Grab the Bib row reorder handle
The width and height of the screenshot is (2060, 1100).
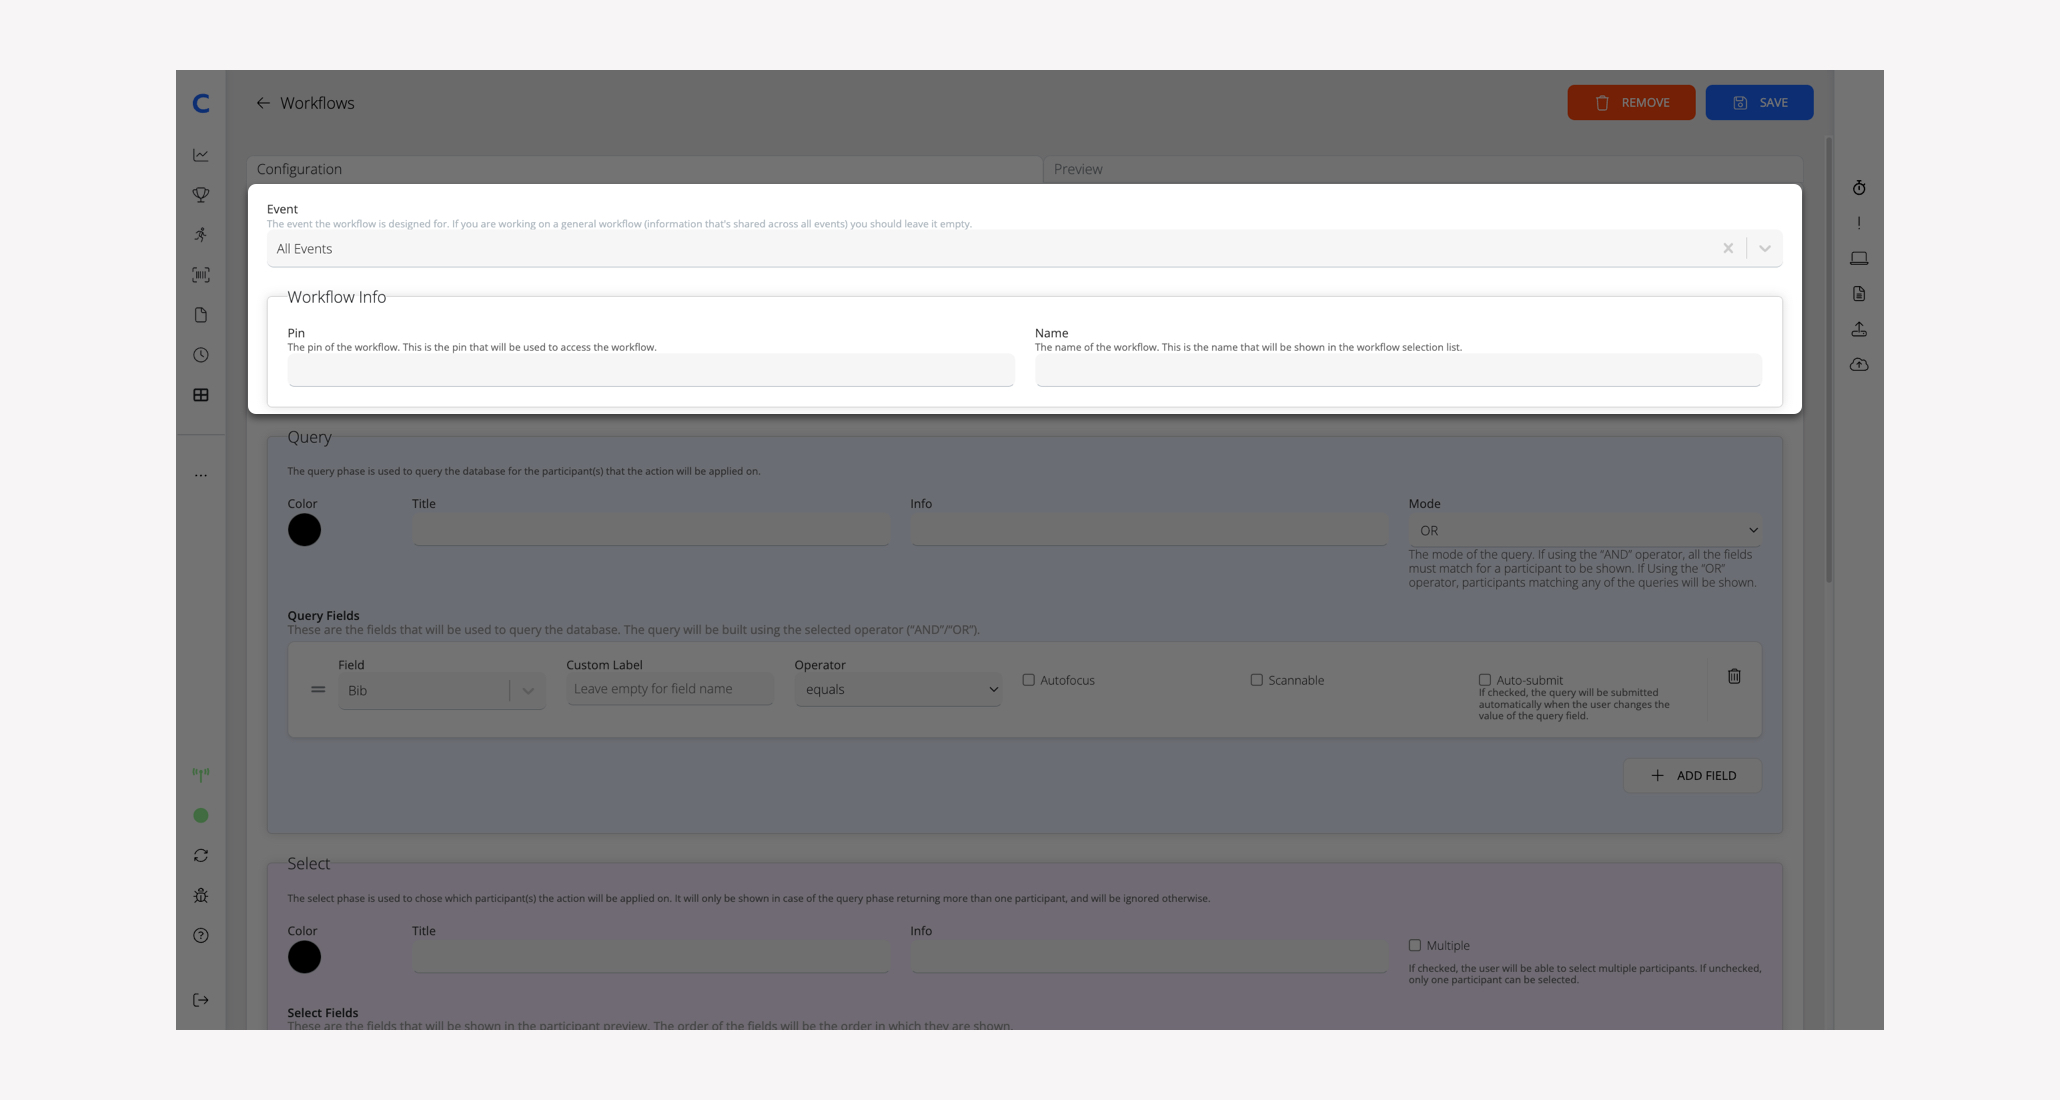(x=318, y=689)
